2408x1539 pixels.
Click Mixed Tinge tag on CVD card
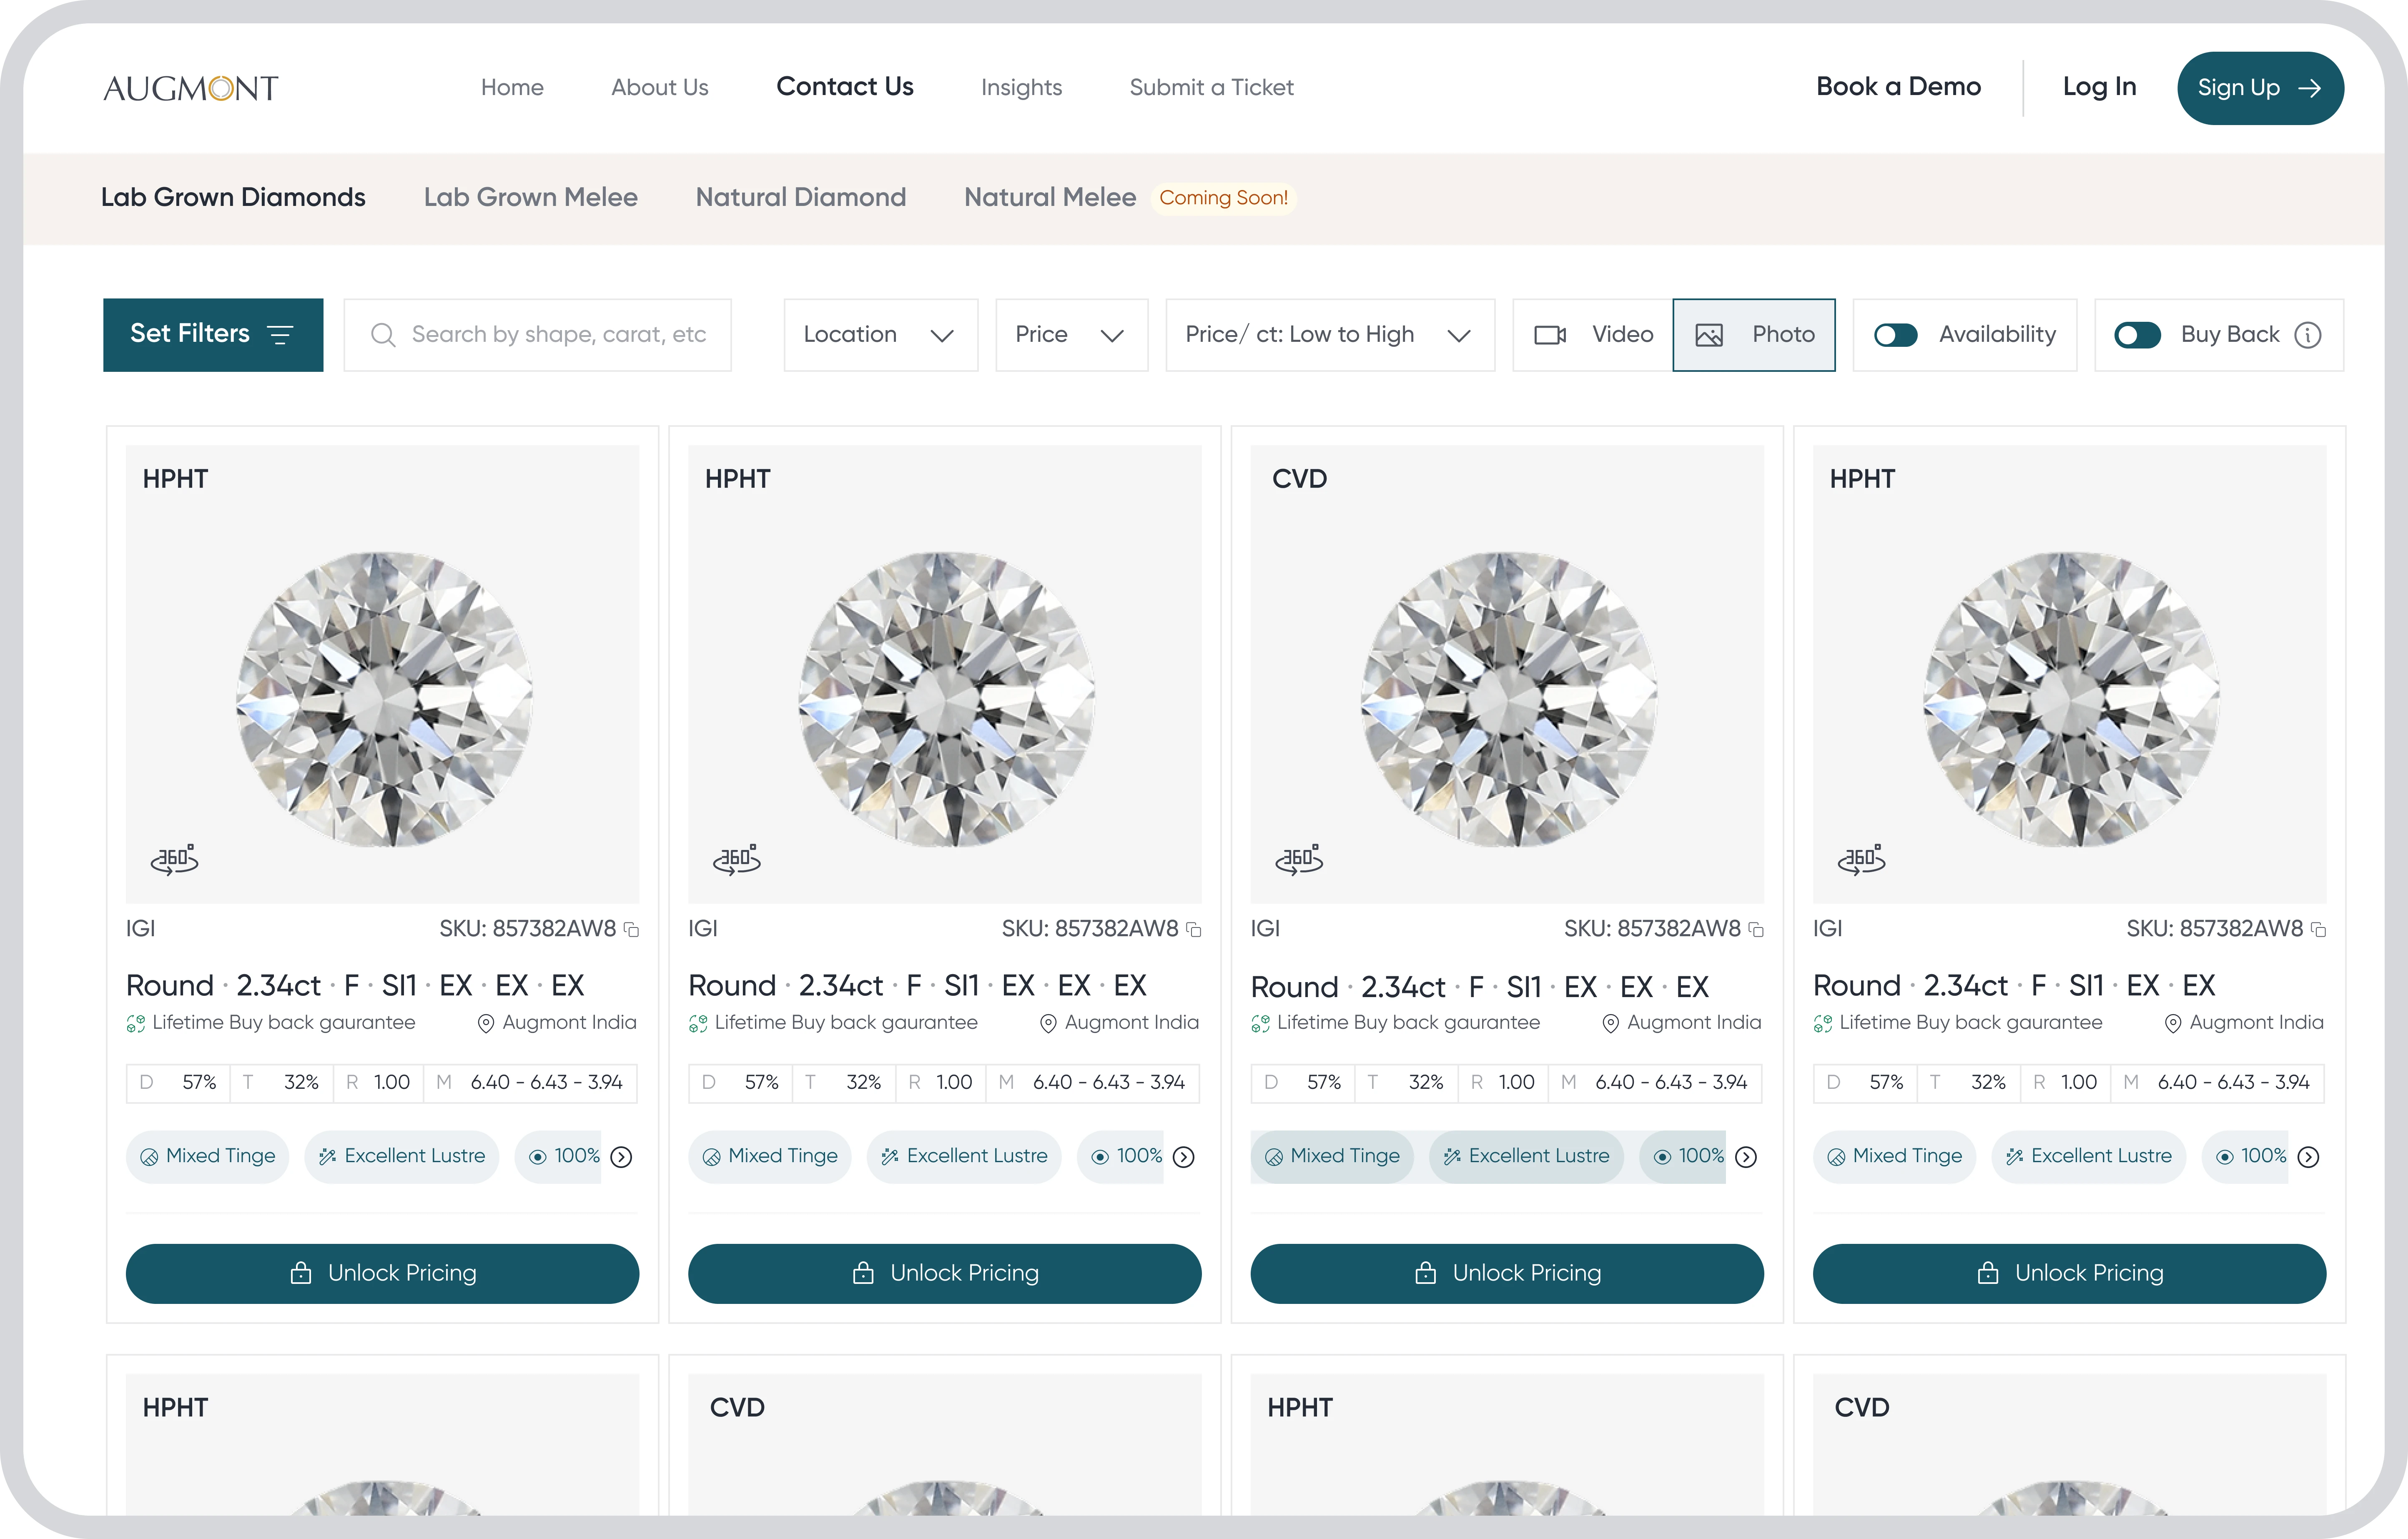coord(1332,1157)
